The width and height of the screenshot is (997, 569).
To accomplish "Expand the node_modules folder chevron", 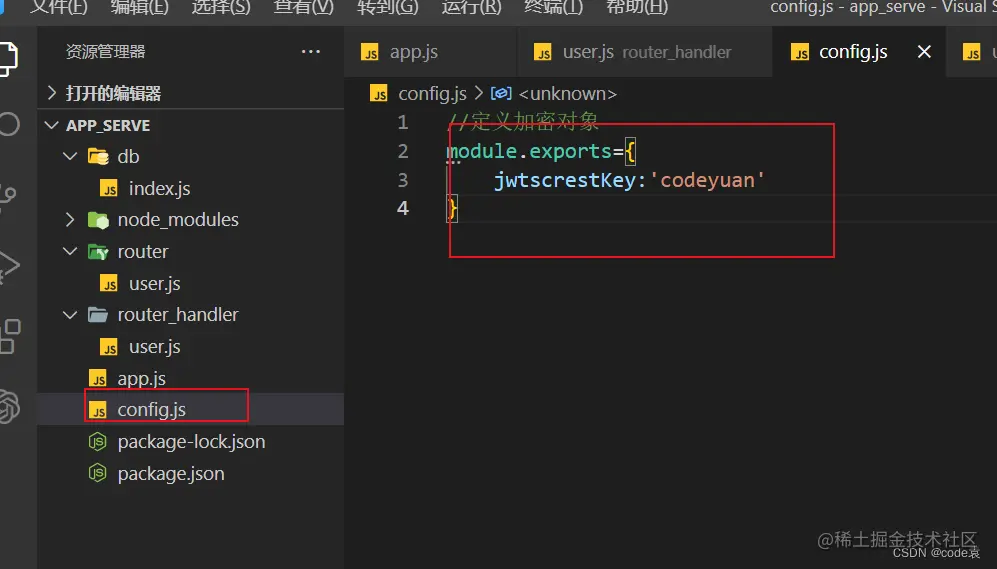I will 70,220.
